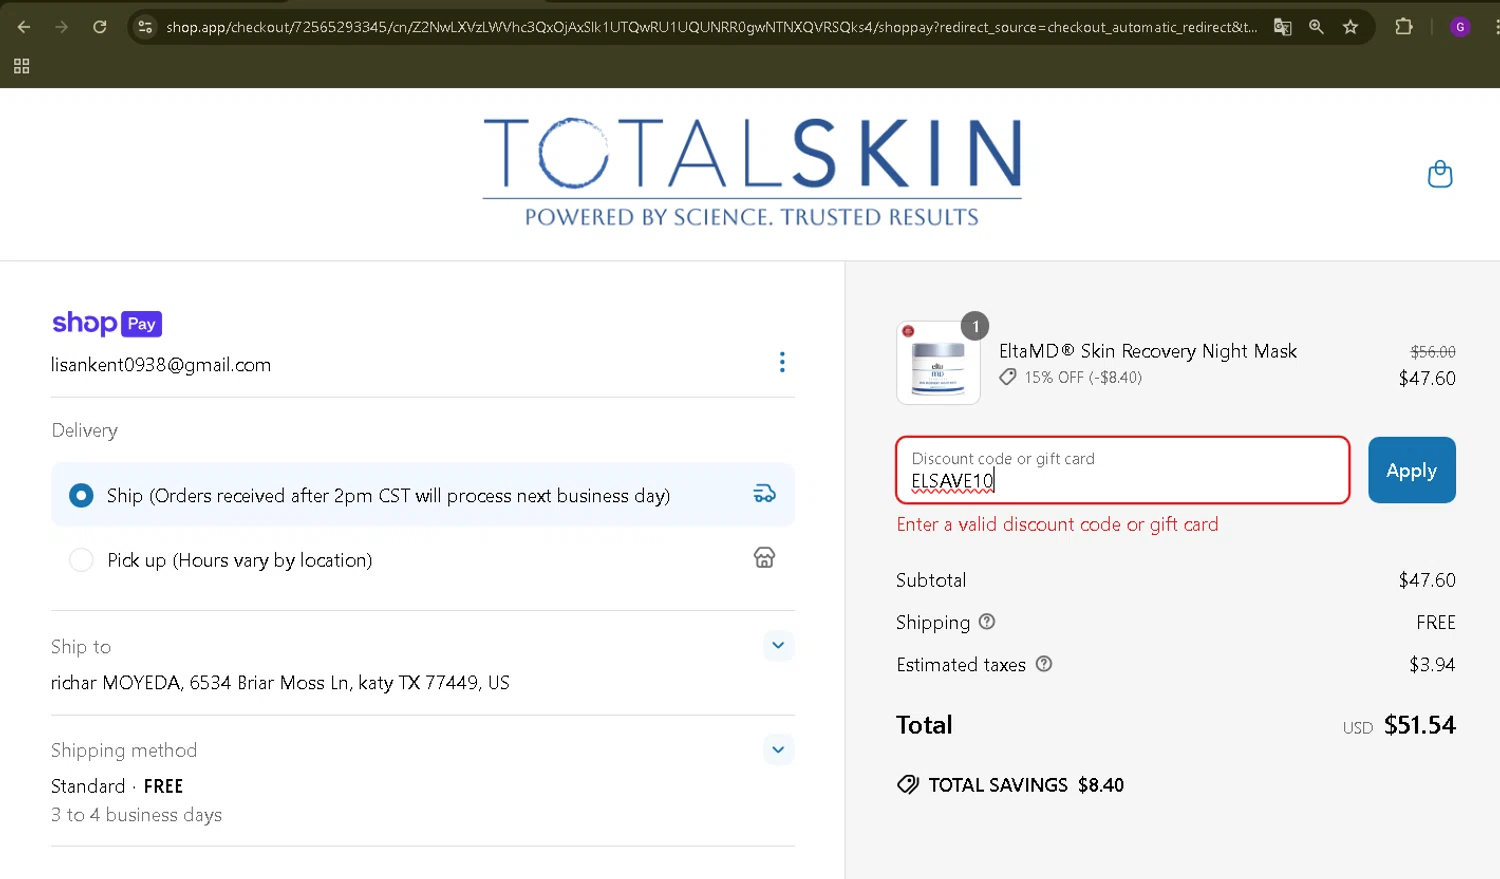Image resolution: width=1500 pixels, height=879 pixels.
Task: Expand the Shipping method section
Action: (x=778, y=749)
